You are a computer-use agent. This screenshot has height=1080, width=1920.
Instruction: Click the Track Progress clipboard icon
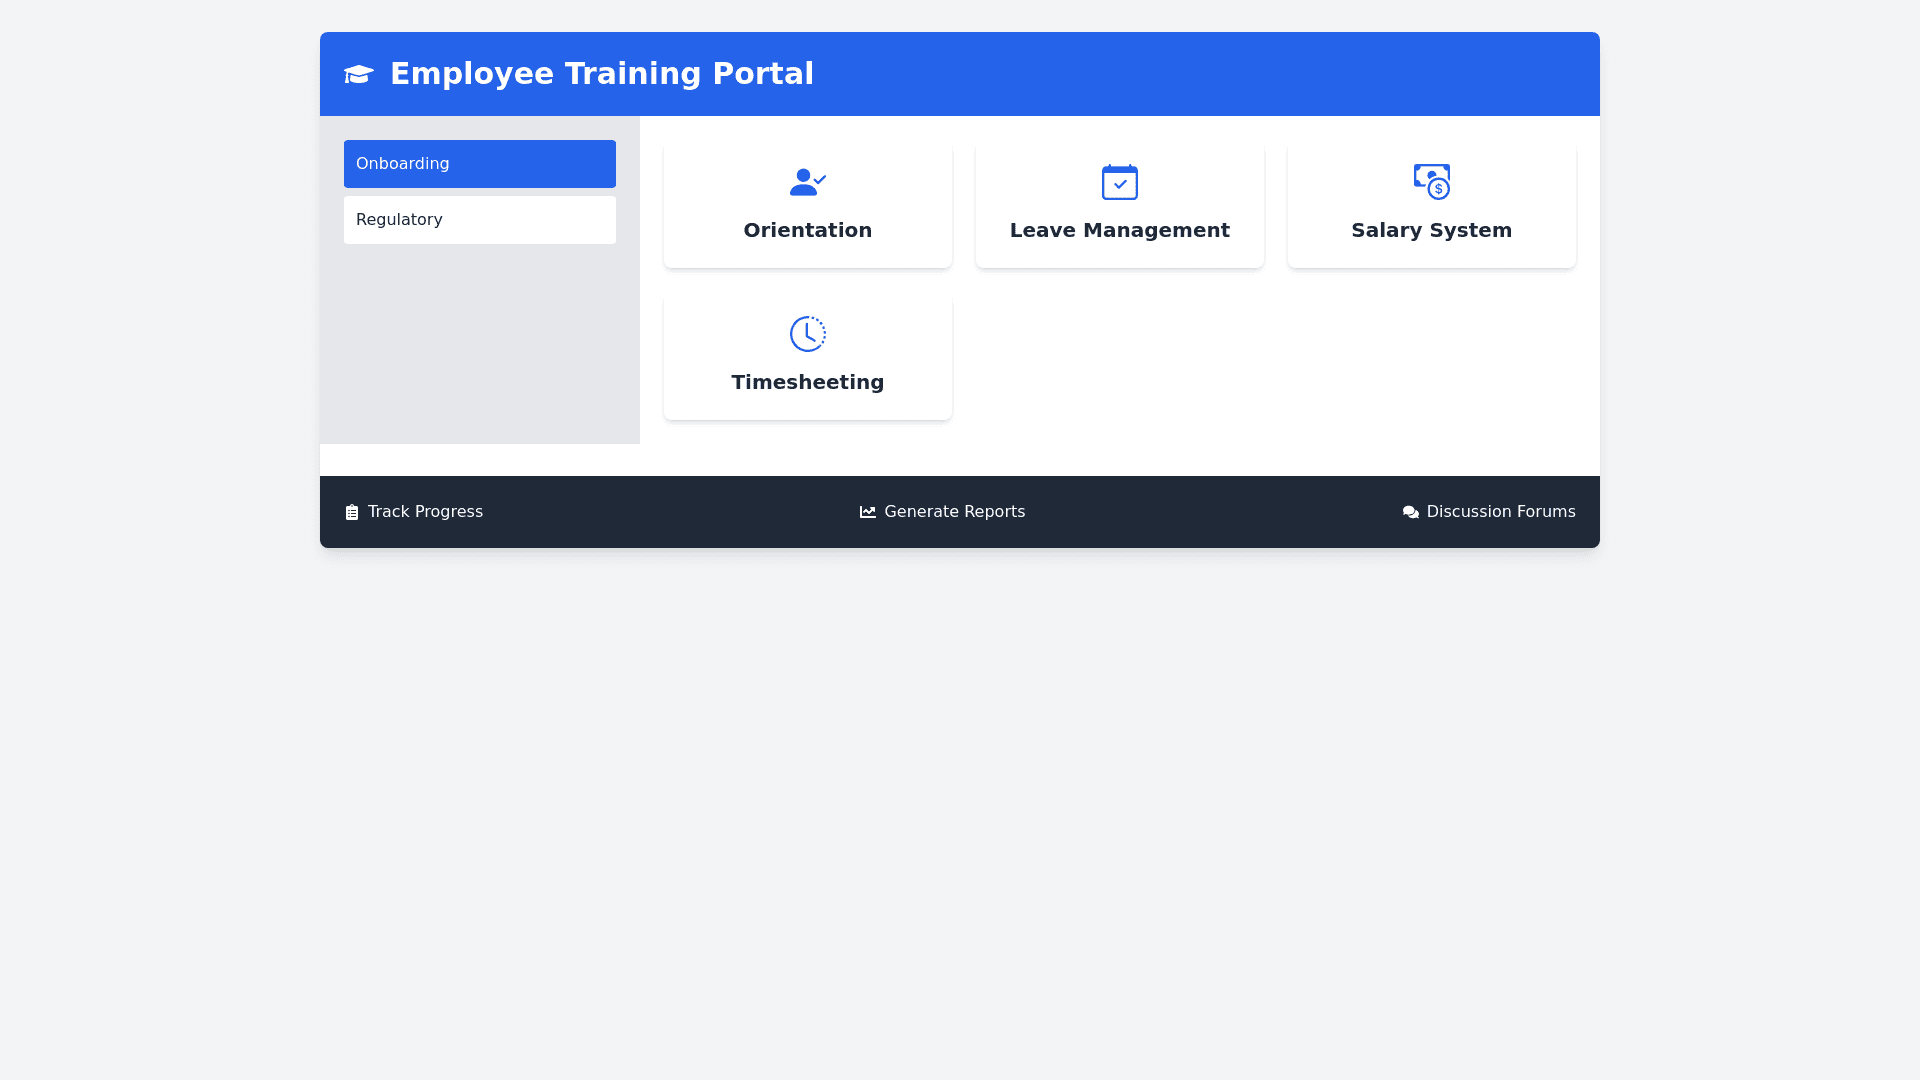tap(352, 512)
